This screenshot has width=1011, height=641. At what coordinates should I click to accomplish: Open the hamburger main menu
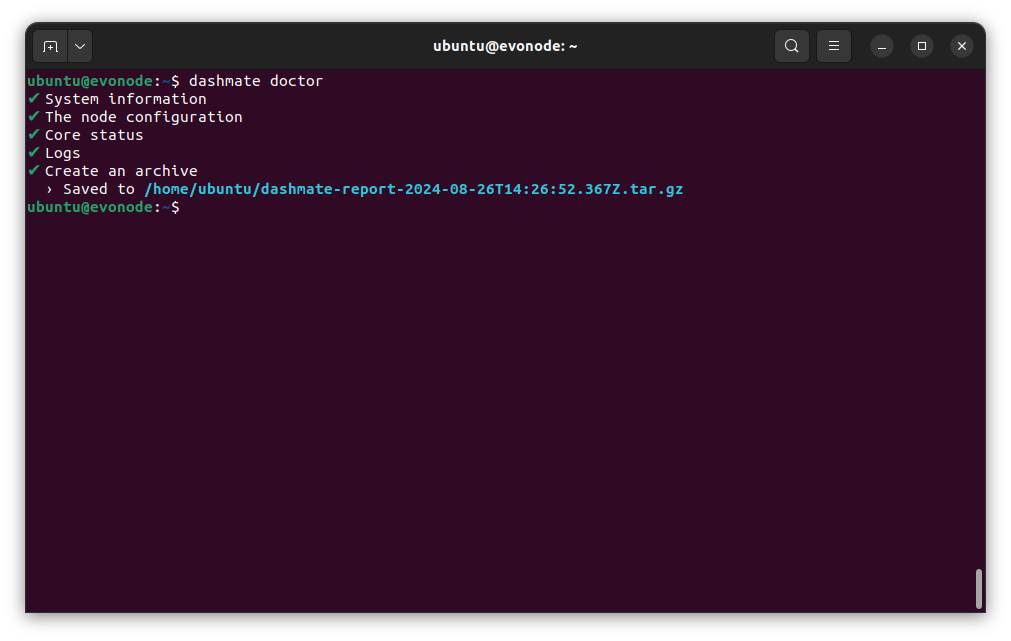[833, 46]
